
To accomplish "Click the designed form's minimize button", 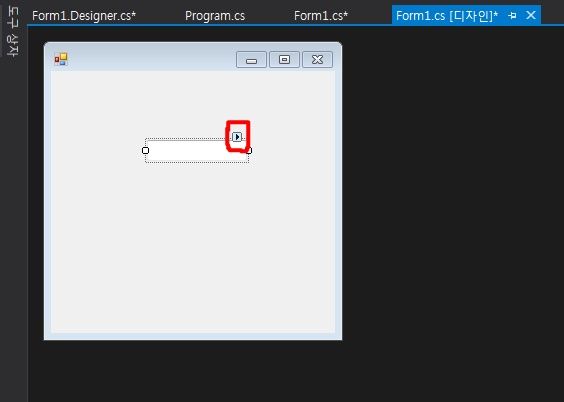I will (x=251, y=60).
